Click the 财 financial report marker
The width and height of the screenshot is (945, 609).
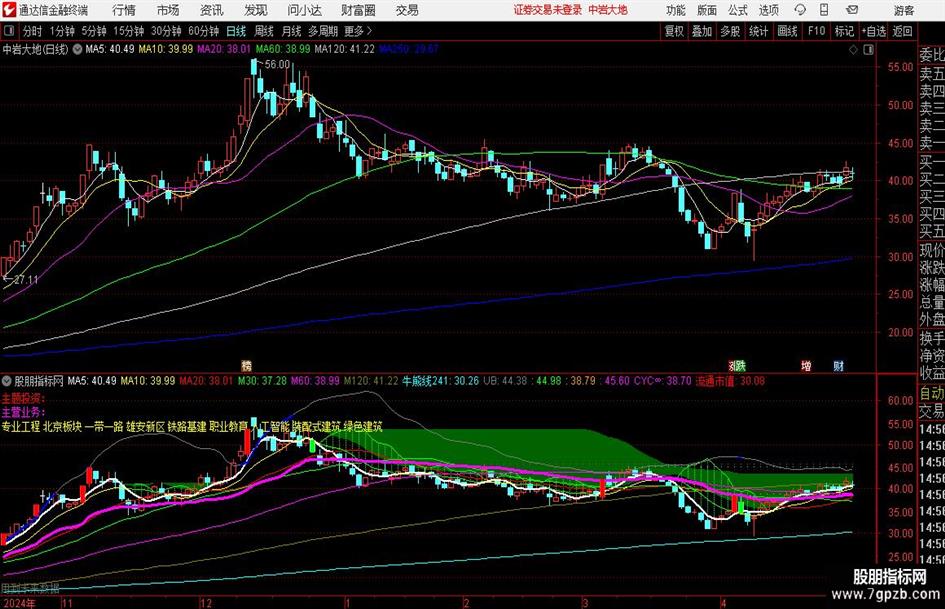pyautogui.click(x=838, y=366)
